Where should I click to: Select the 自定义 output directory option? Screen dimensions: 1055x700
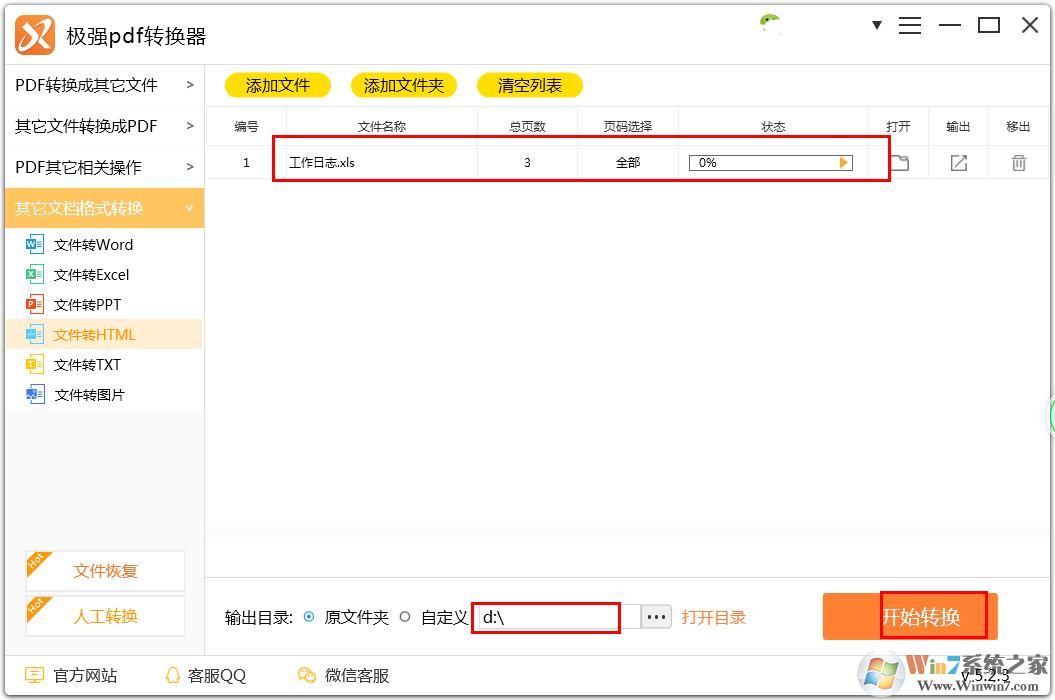coord(407,617)
